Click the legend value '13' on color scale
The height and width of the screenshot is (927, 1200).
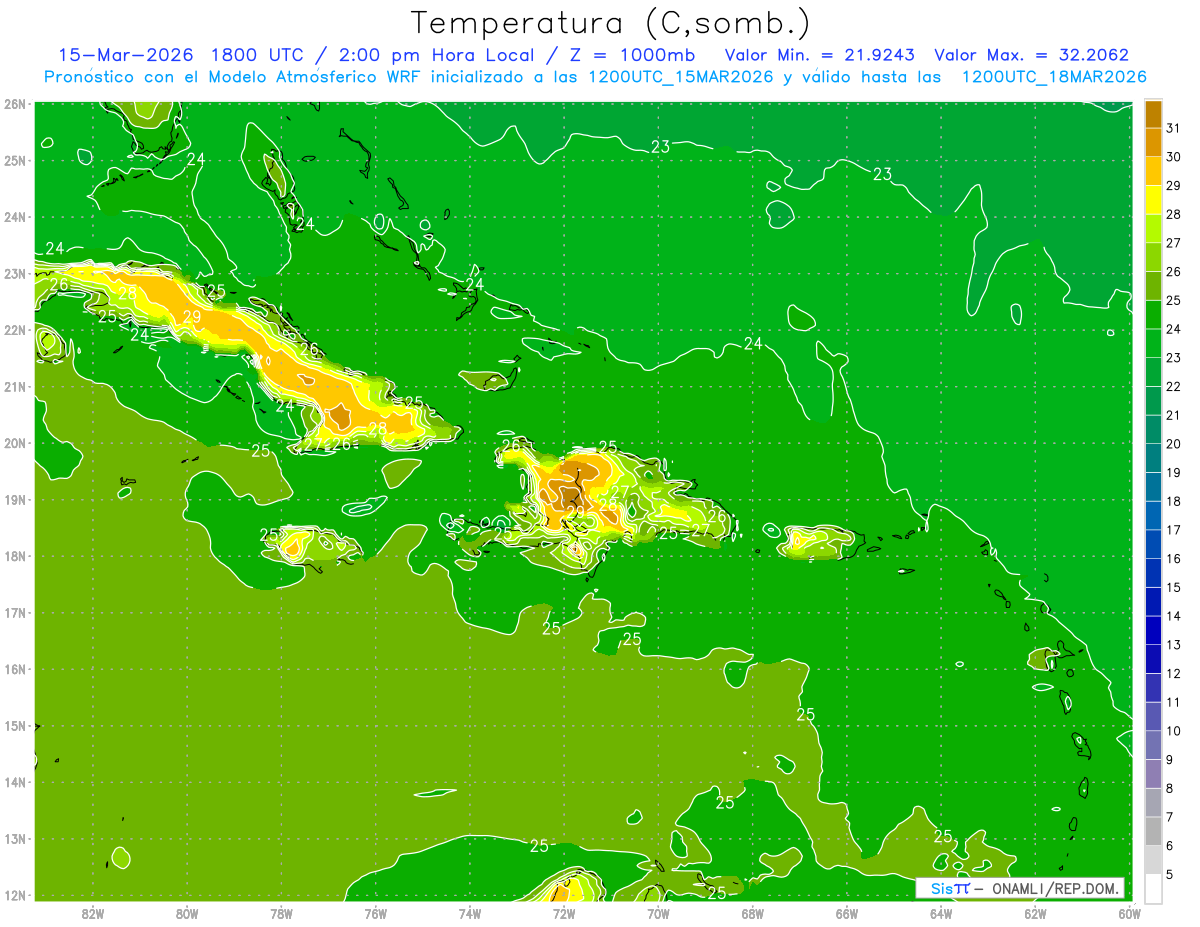point(1174,645)
